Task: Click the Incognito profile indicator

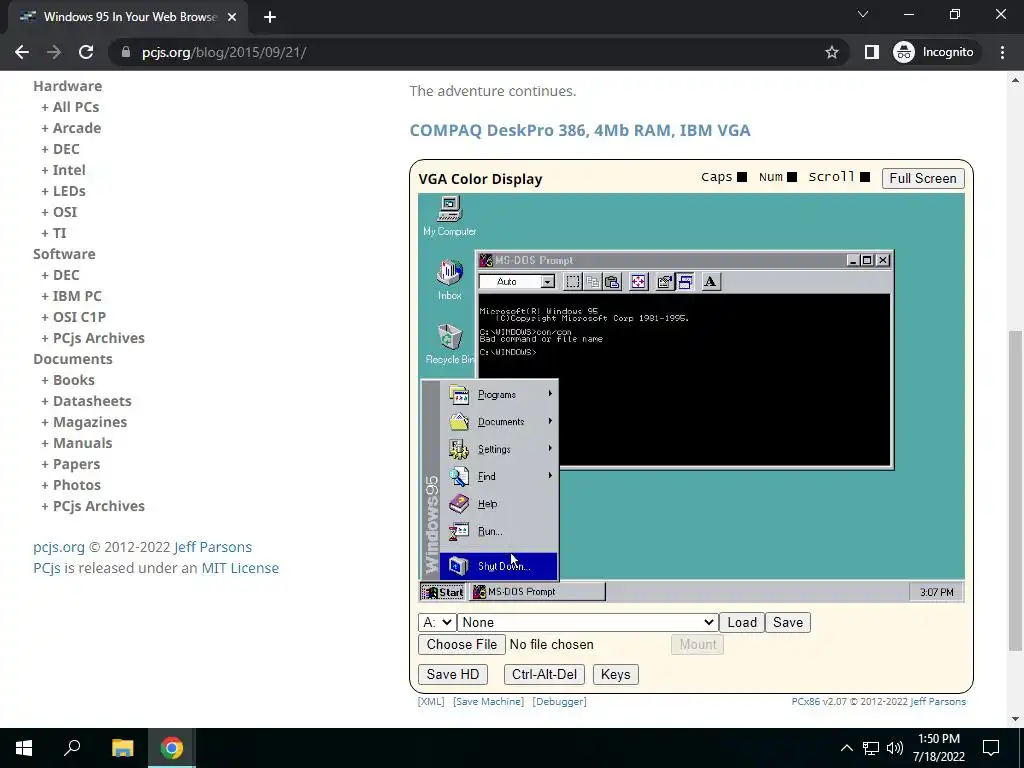Action: pos(934,52)
